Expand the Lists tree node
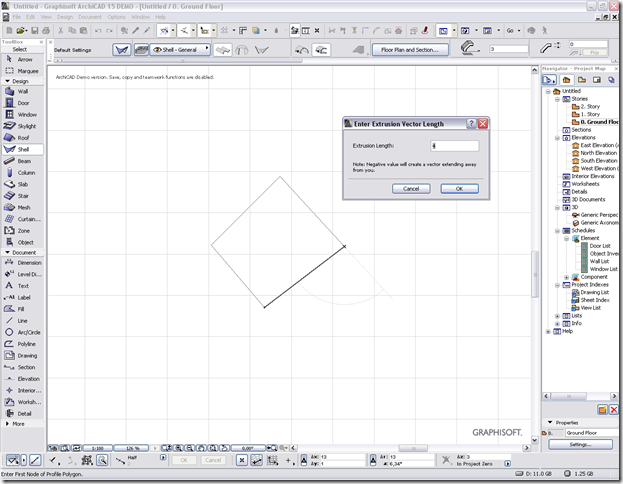 tap(557, 316)
